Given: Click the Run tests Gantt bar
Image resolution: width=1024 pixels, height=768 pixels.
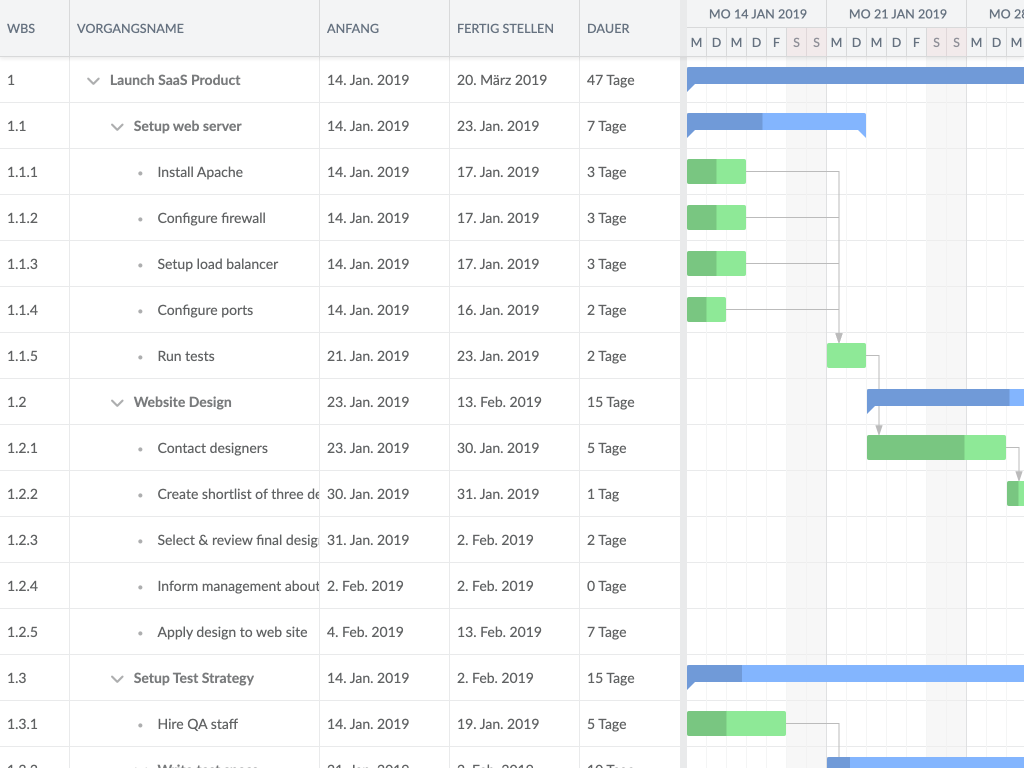Looking at the screenshot, I should click(846, 356).
